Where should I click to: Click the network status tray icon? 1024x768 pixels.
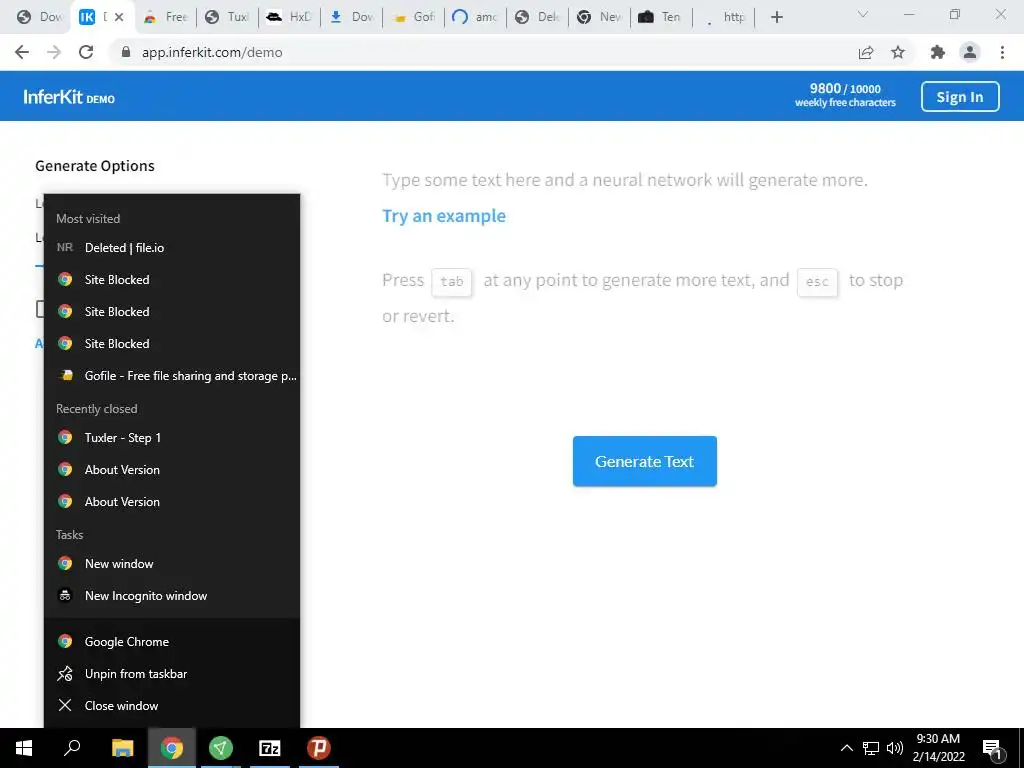tap(871, 748)
